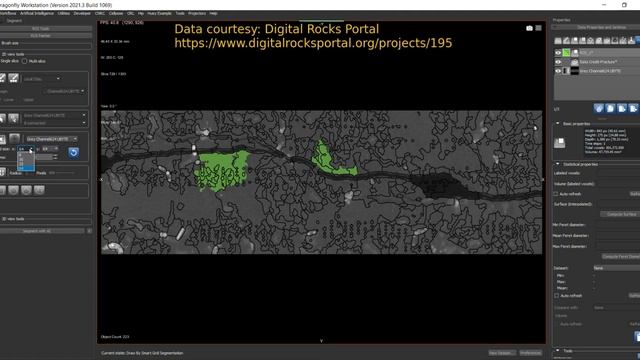Click the grid icon left of Radius
Viewport: 640px width, 360px height.
coord(2,172)
